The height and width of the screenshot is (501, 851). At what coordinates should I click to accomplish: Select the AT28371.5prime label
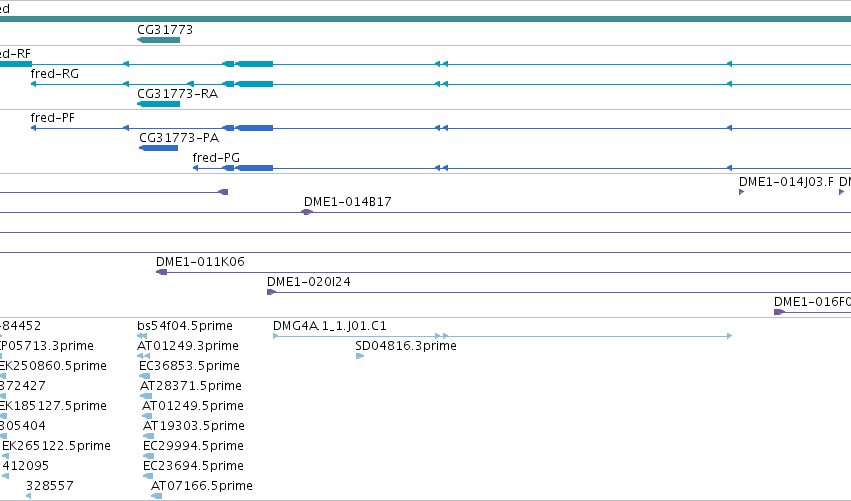[x=190, y=385]
